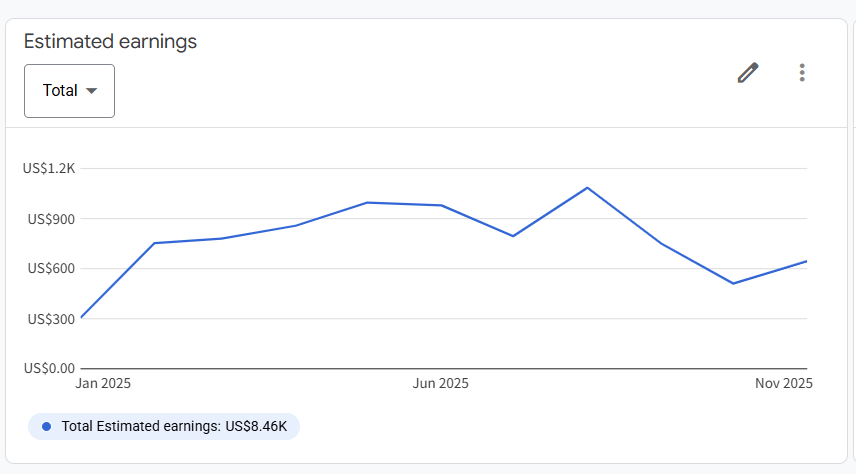Click the line's data point above Jun 2025
The height and width of the screenshot is (474, 856).
click(x=441, y=205)
